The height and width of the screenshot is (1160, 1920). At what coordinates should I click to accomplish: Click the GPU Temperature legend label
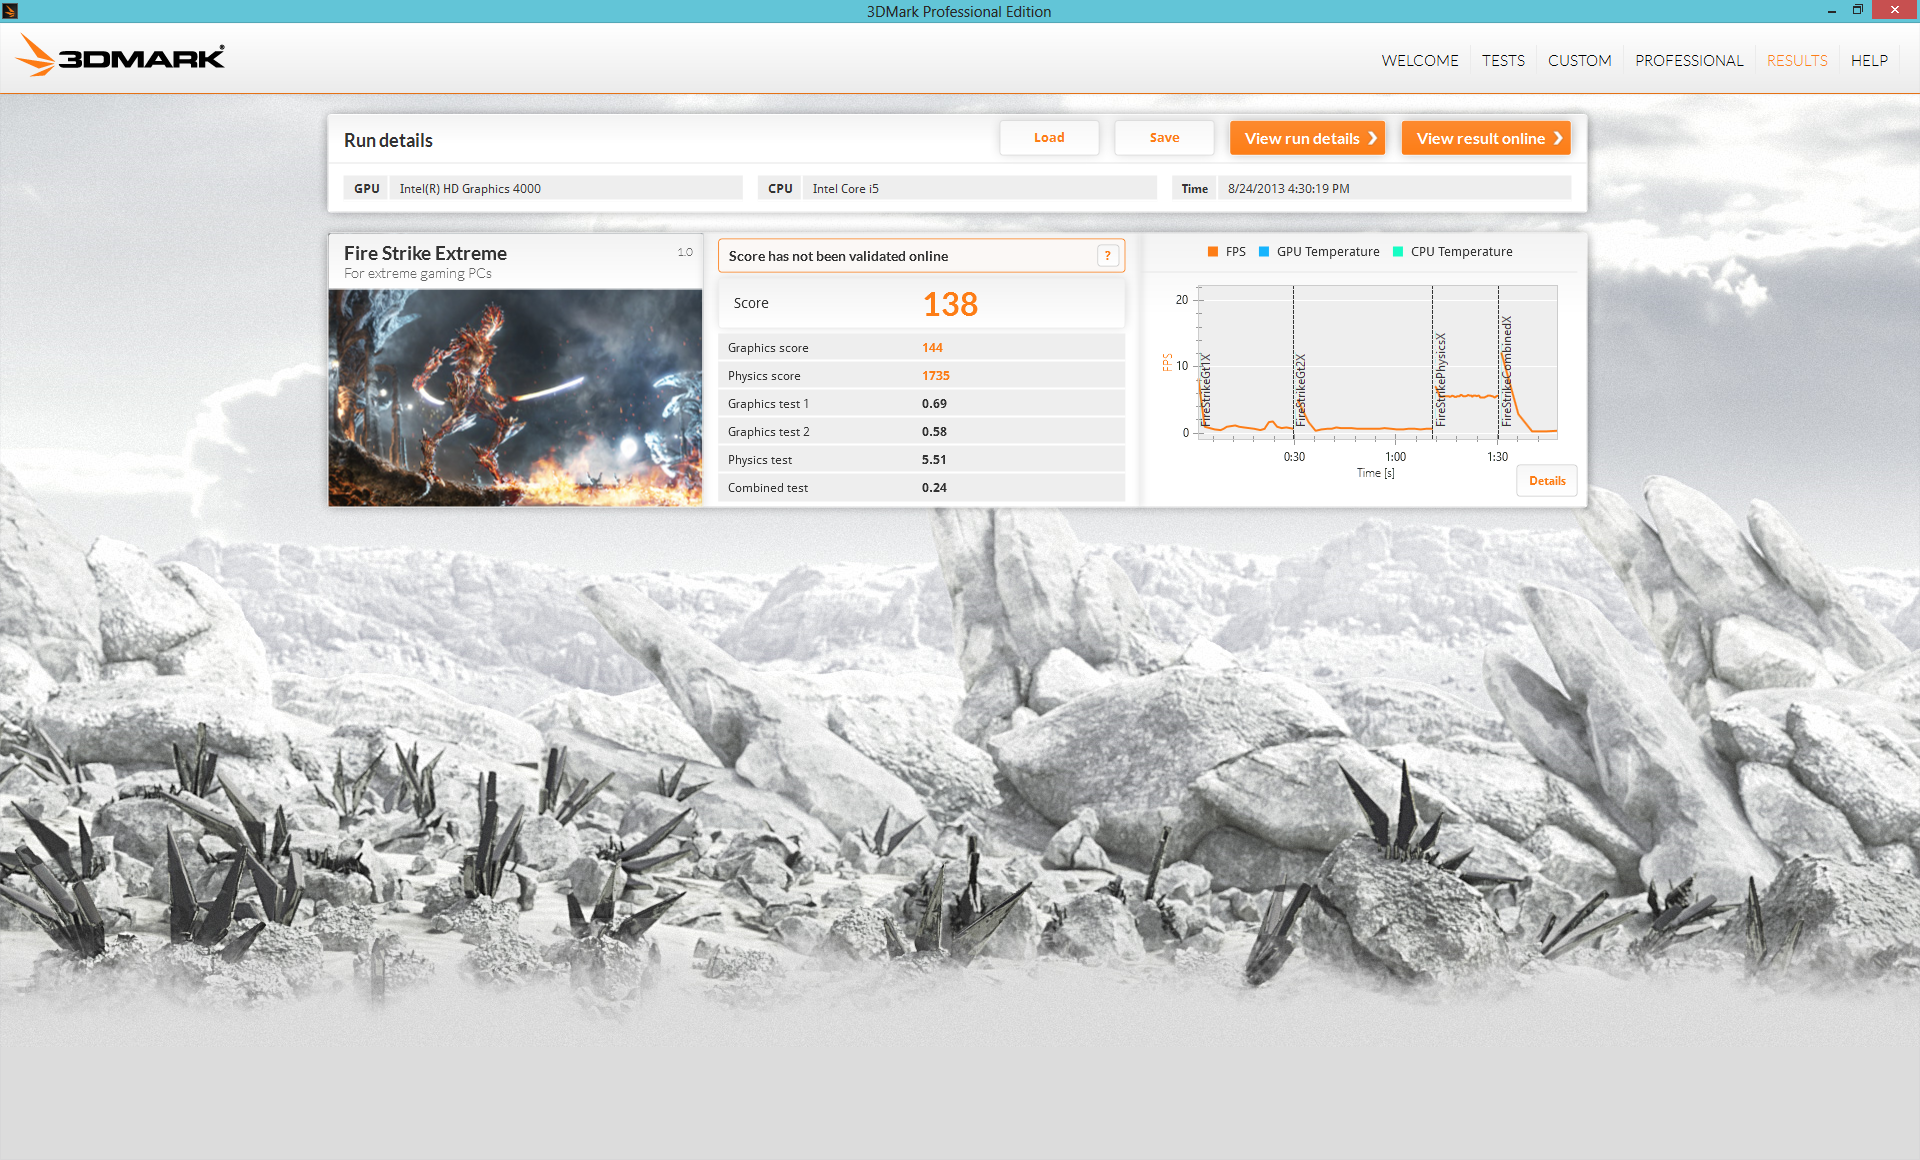[x=1328, y=252]
